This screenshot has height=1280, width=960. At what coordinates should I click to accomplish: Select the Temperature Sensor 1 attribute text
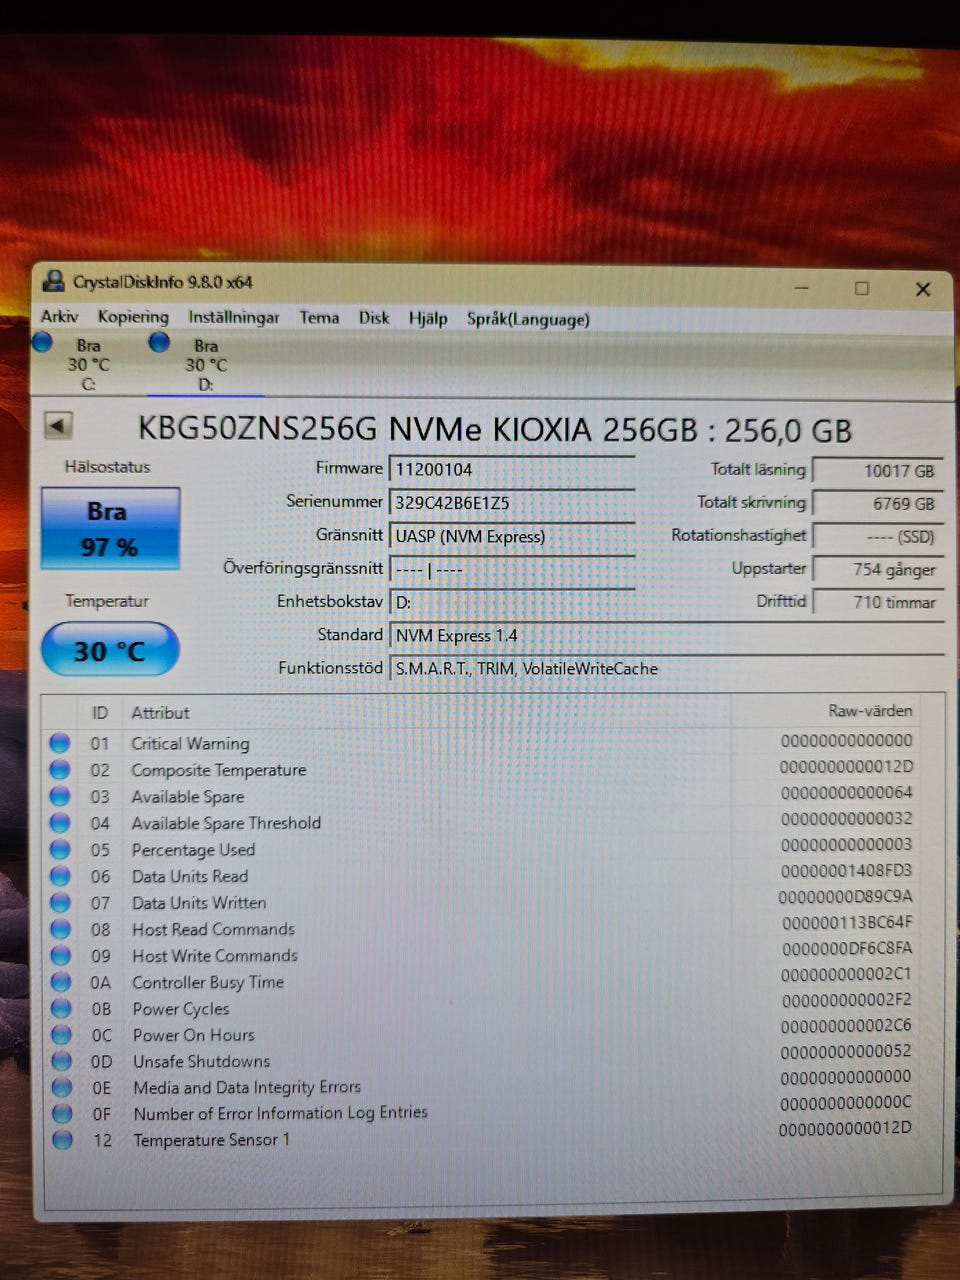(x=211, y=1140)
